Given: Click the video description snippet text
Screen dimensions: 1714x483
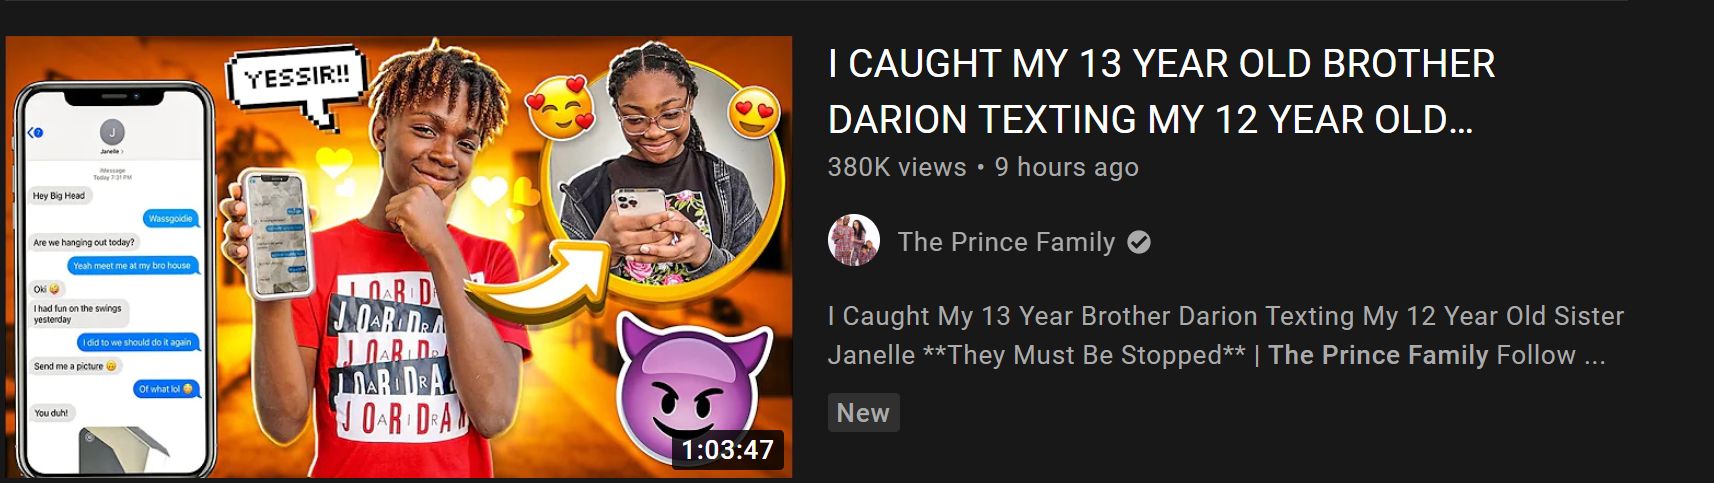Looking at the screenshot, I should tap(1226, 336).
